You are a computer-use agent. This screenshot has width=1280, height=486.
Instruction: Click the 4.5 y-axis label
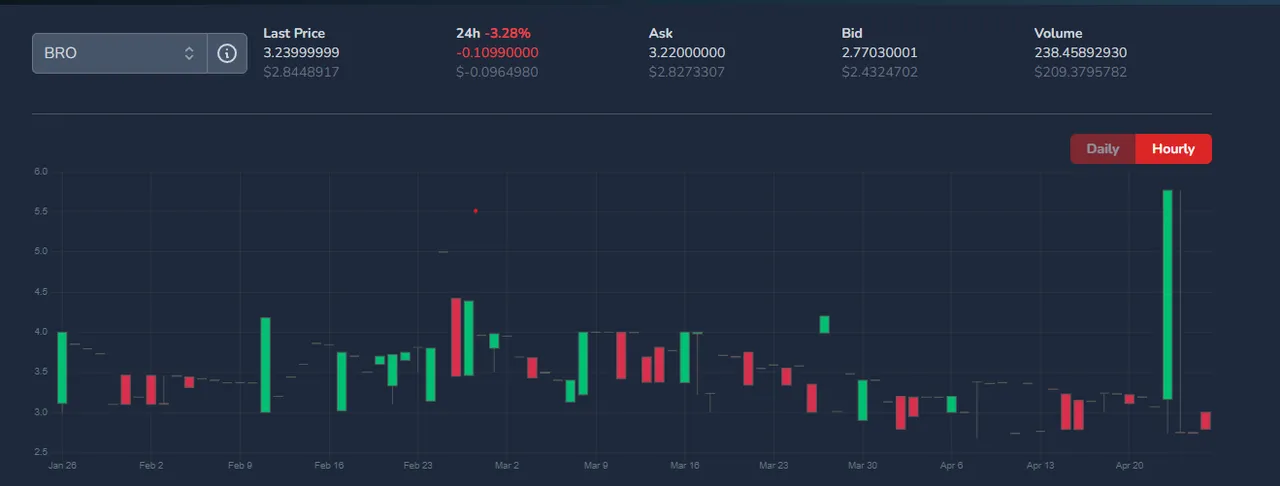point(41,292)
